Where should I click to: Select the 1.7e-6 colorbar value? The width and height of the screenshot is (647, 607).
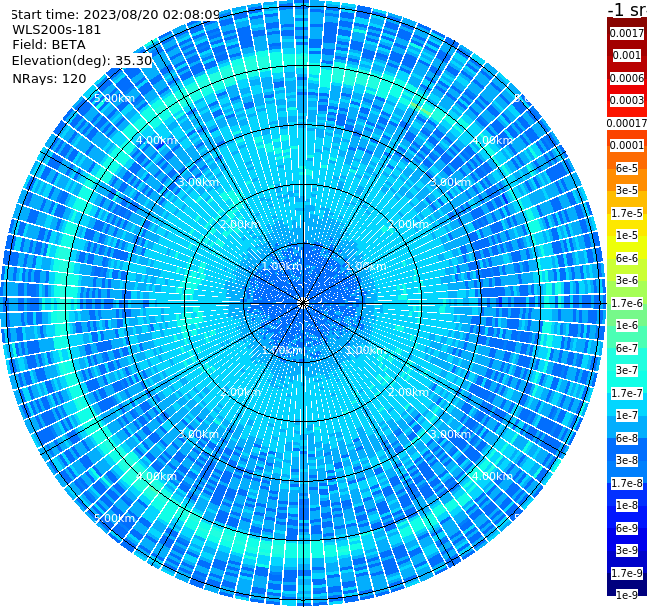pos(627,303)
